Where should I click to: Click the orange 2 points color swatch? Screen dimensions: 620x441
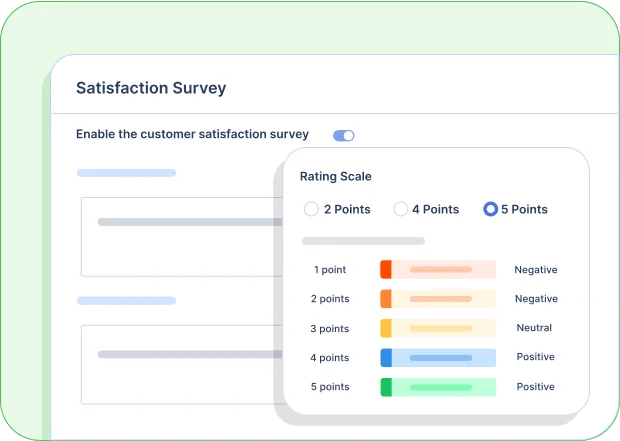click(x=386, y=299)
